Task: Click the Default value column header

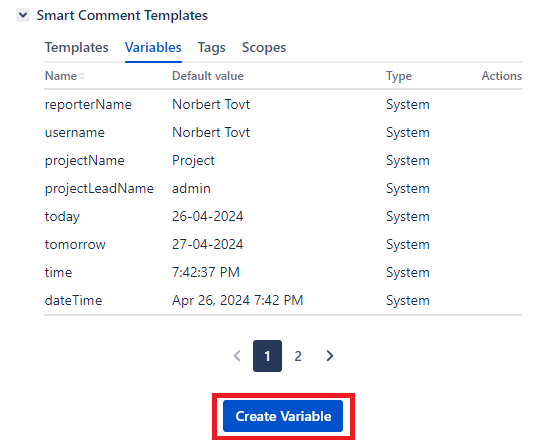Action: coord(208,76)
